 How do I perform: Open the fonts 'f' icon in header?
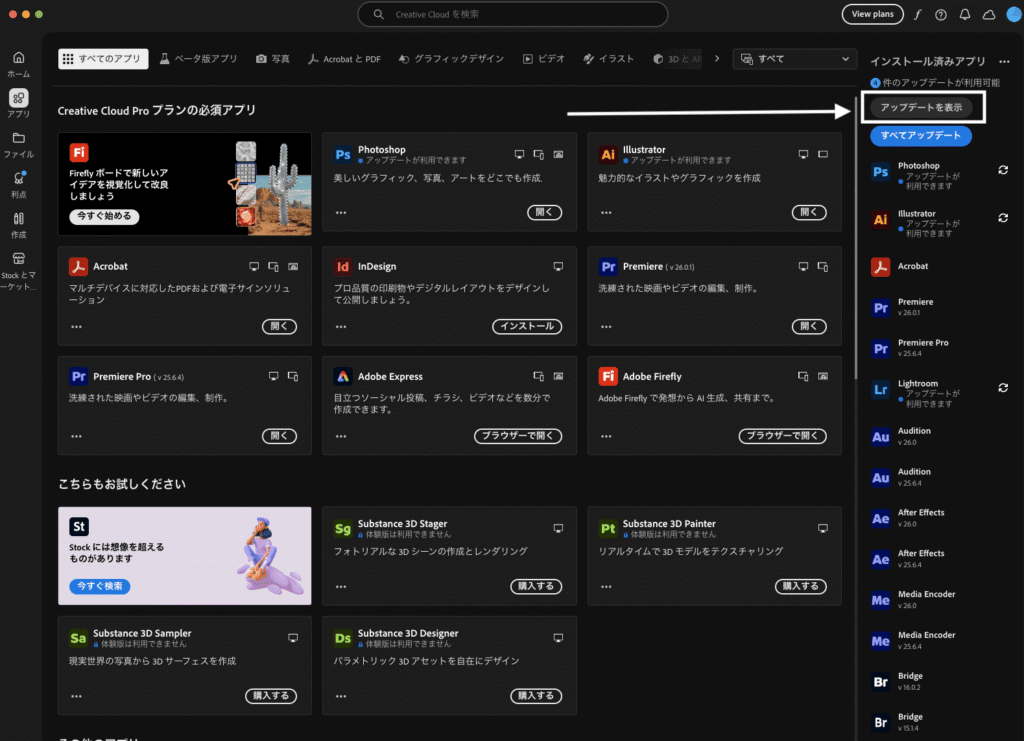(918, 15)
